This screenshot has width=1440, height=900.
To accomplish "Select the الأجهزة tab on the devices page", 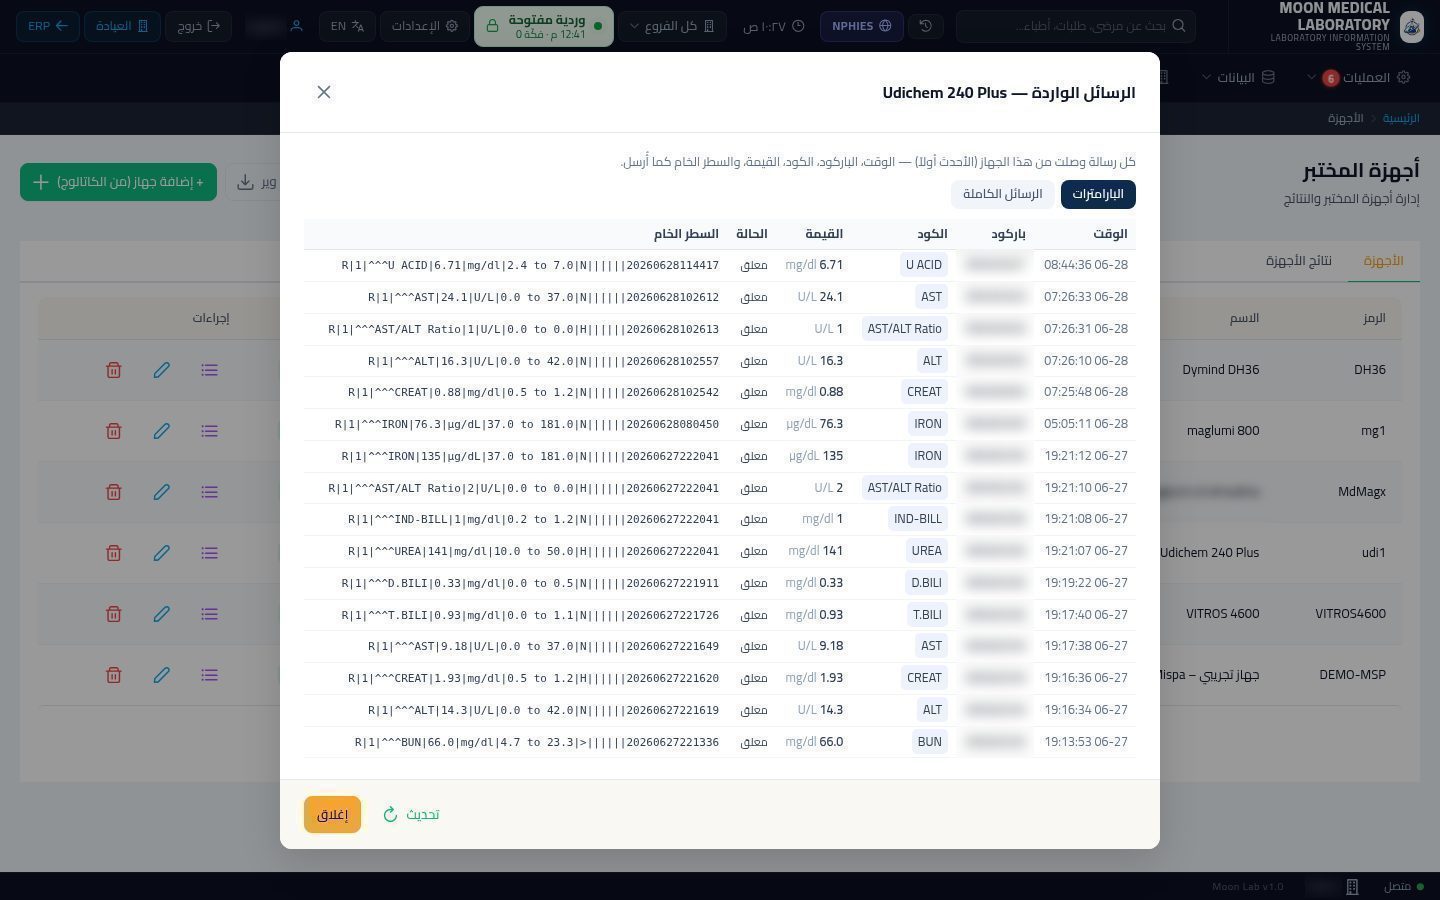I will [x=1383, y=261].
